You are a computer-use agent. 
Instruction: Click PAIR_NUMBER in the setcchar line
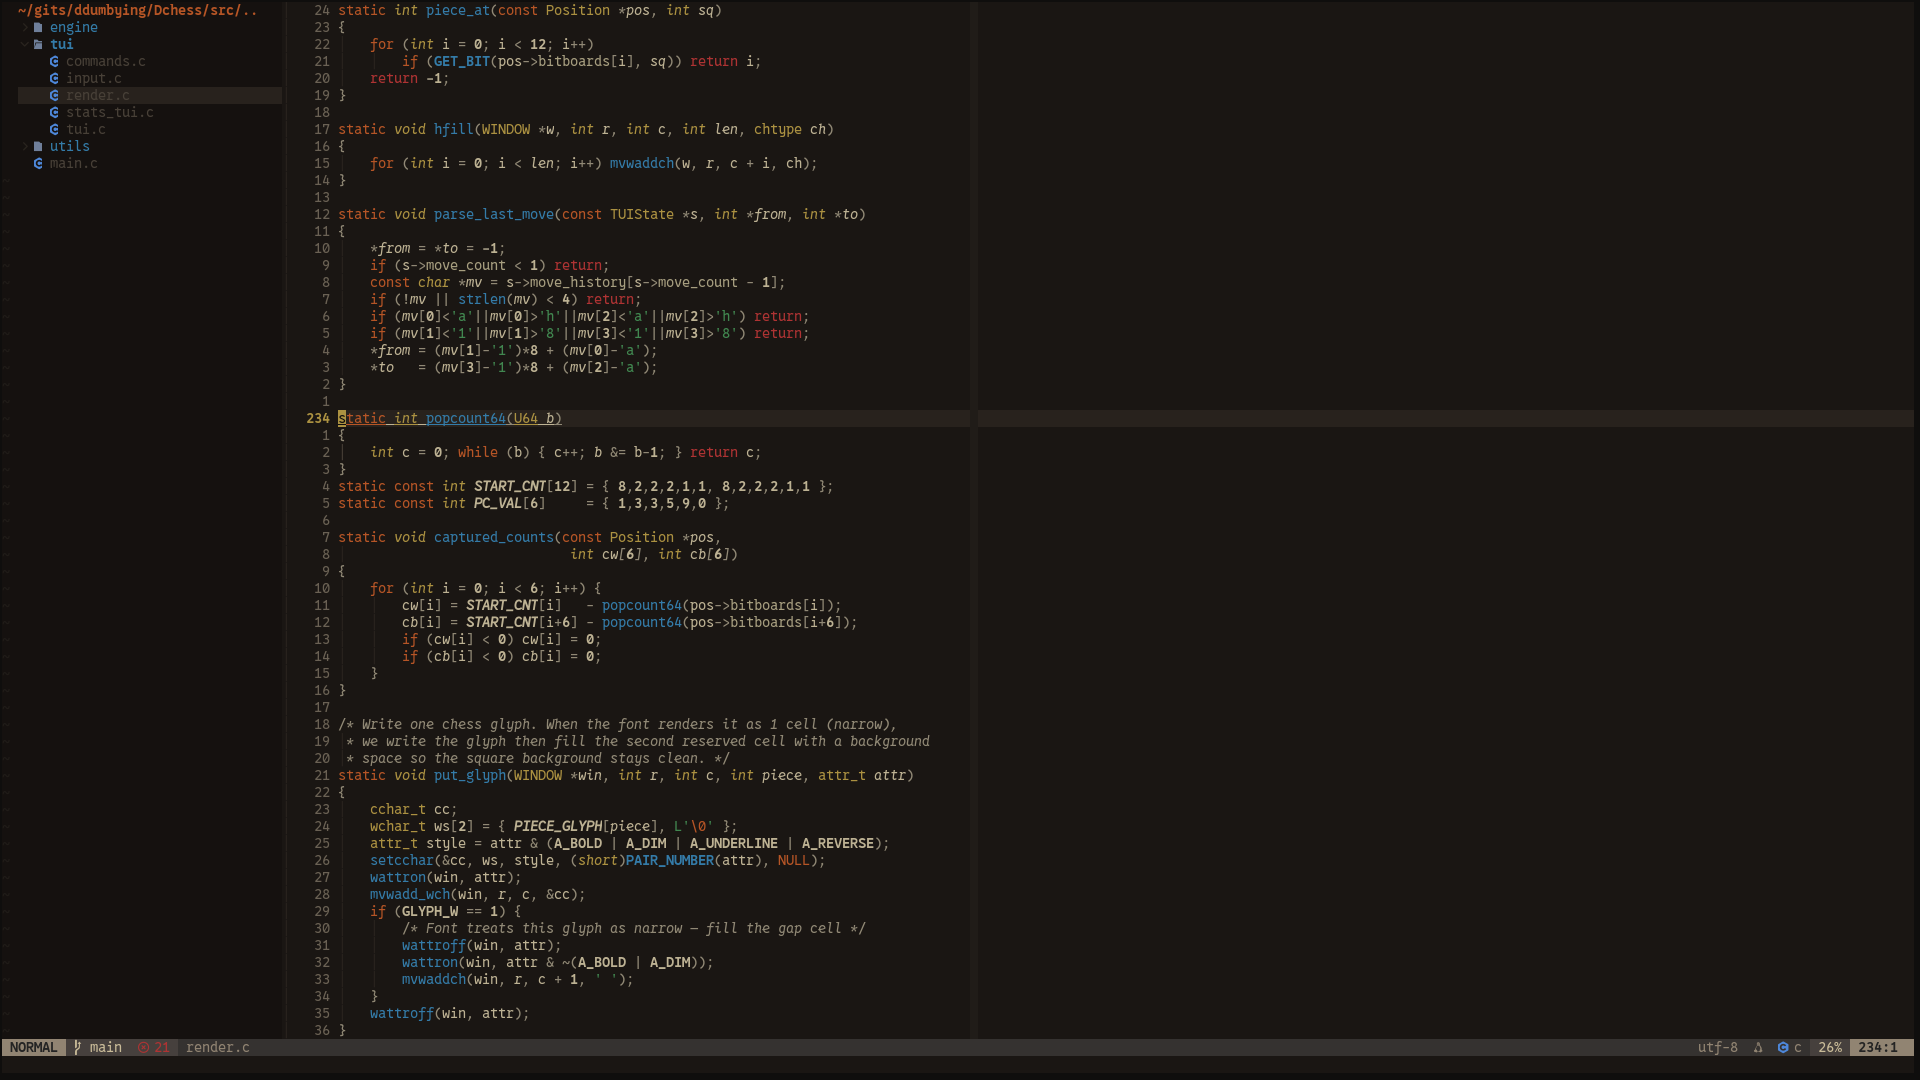(x=670, y=861)
